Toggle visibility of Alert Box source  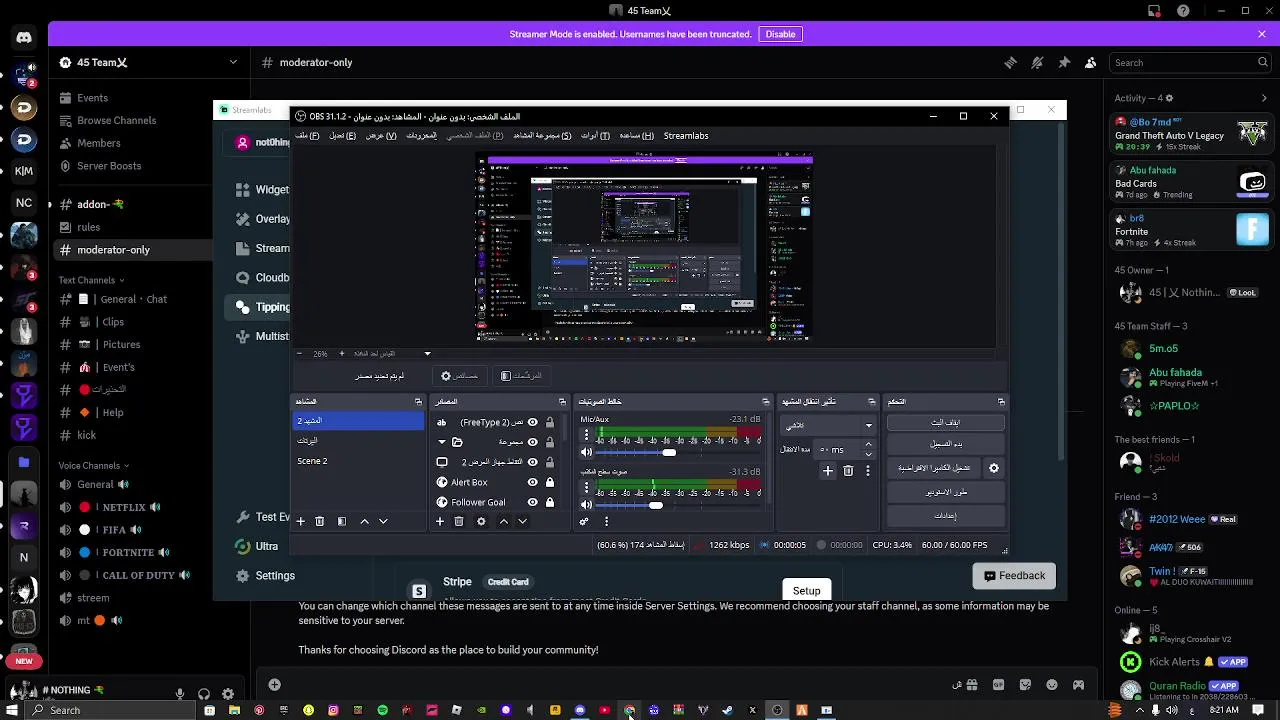[532, 482]
